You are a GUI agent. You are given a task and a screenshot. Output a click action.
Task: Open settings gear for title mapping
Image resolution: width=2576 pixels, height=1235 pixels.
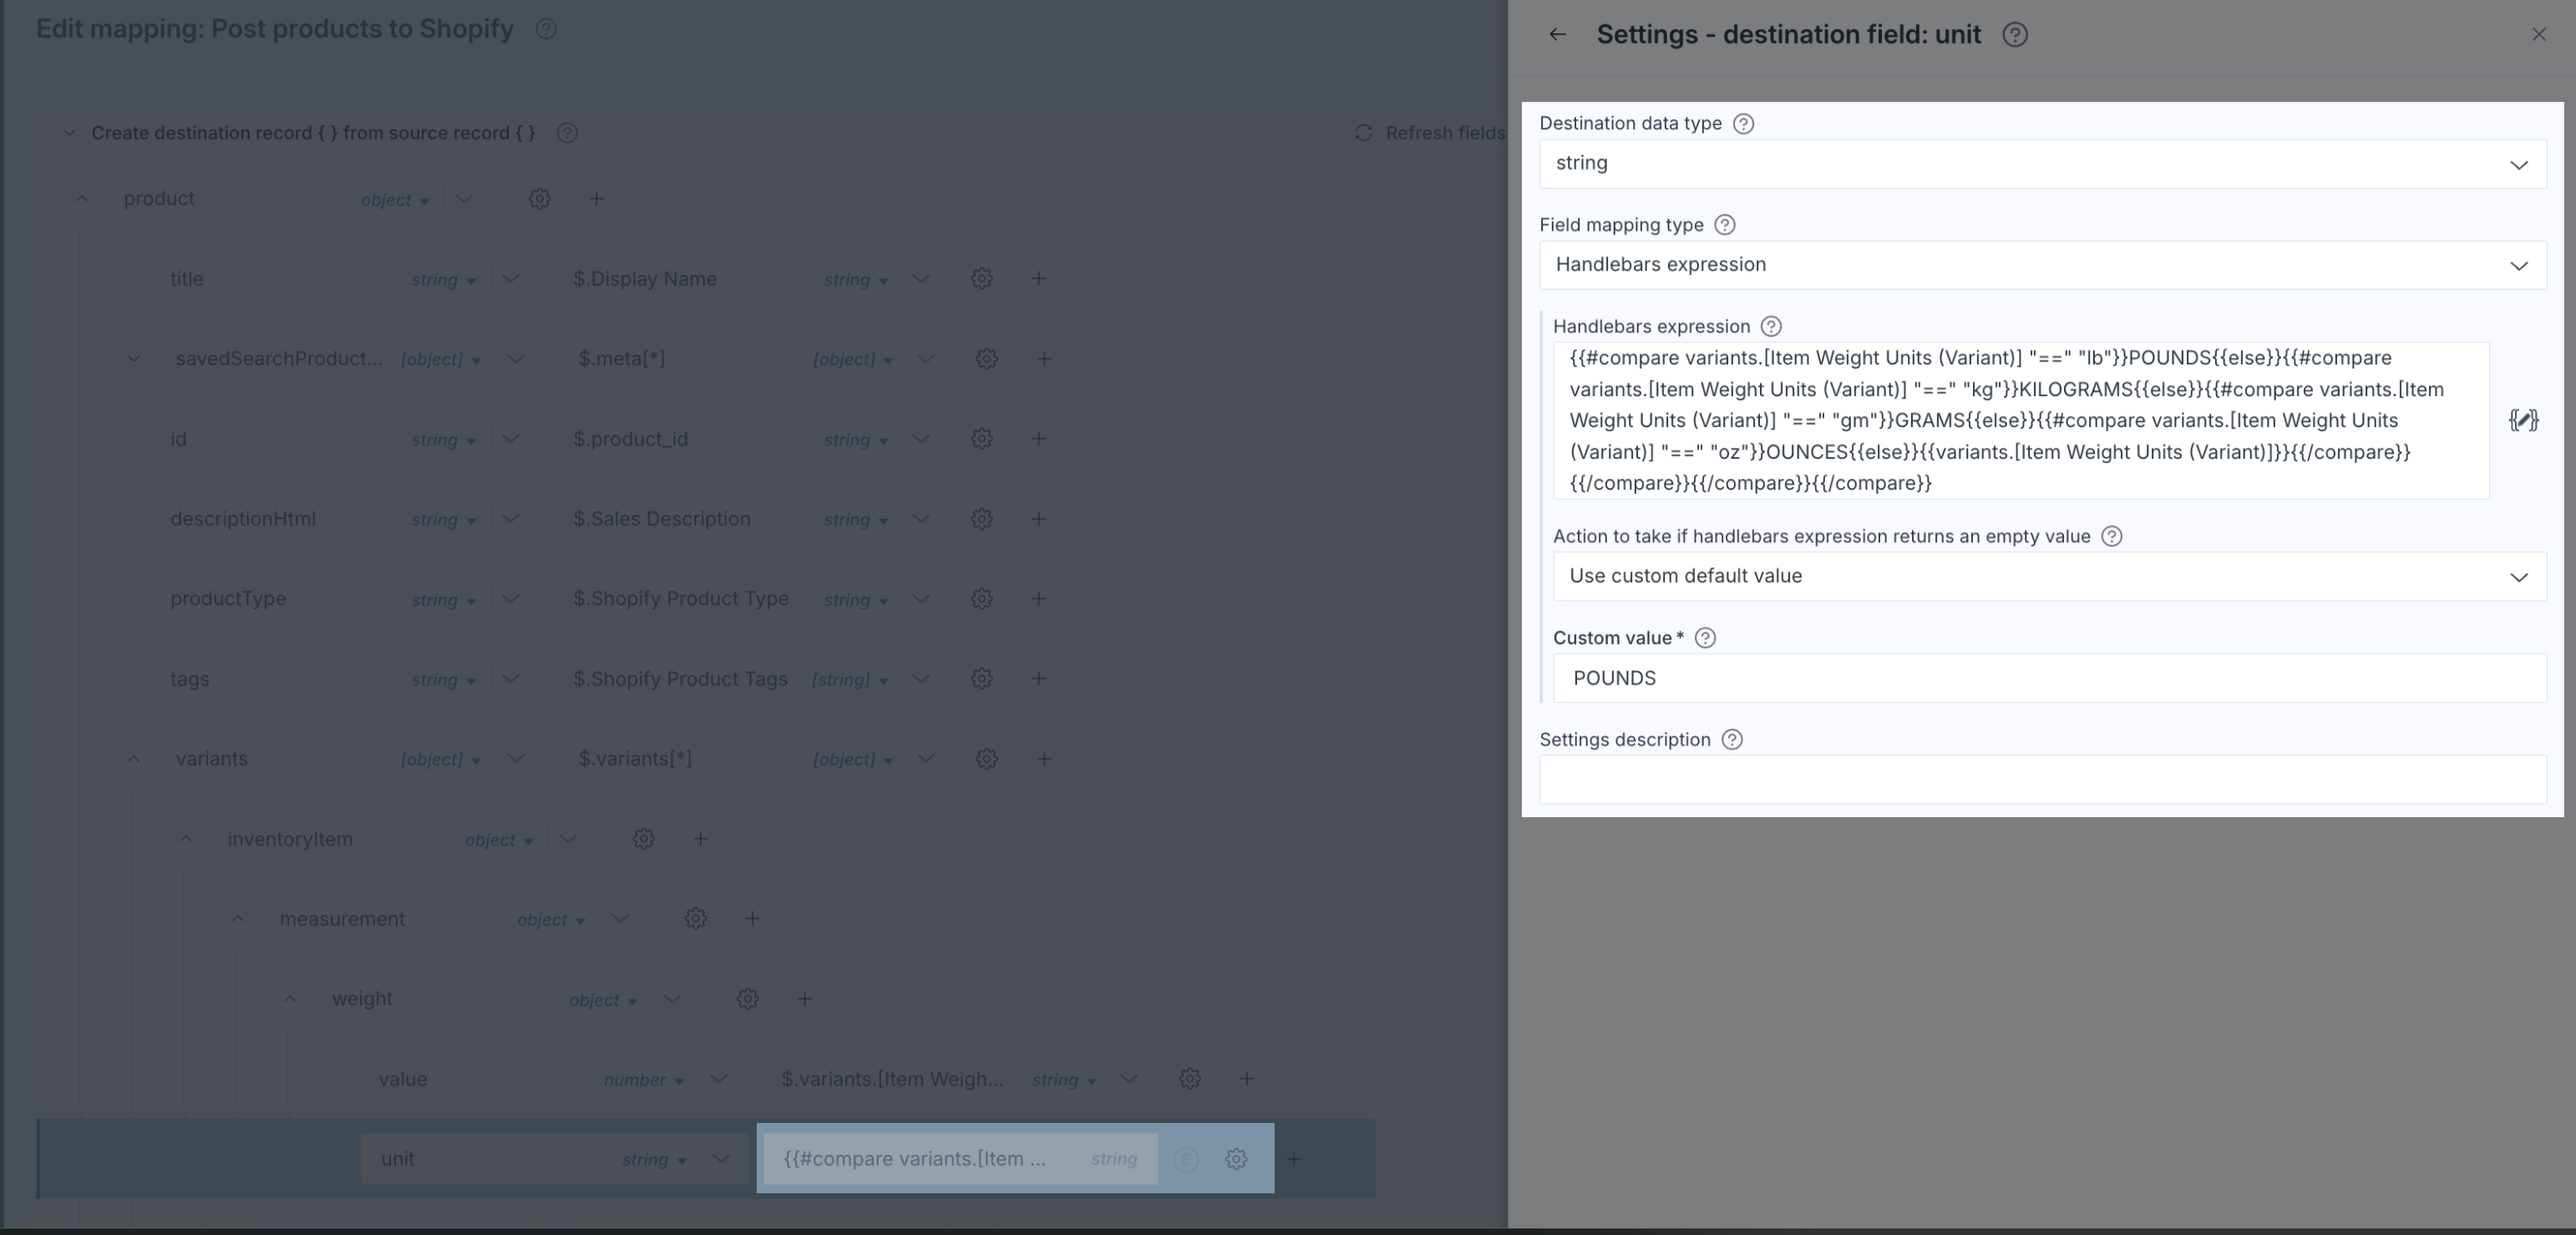tap(982, 279)
